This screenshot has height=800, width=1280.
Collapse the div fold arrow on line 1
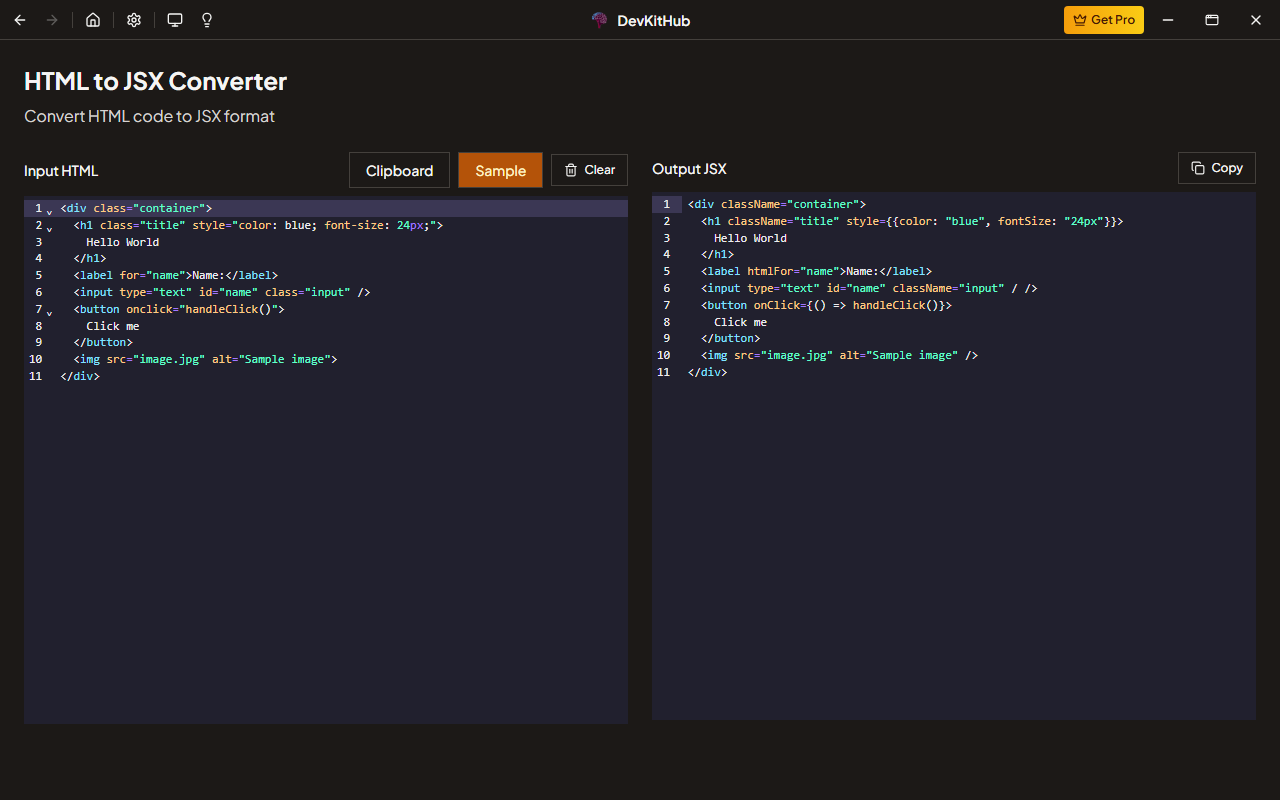(x=50, y=210)
